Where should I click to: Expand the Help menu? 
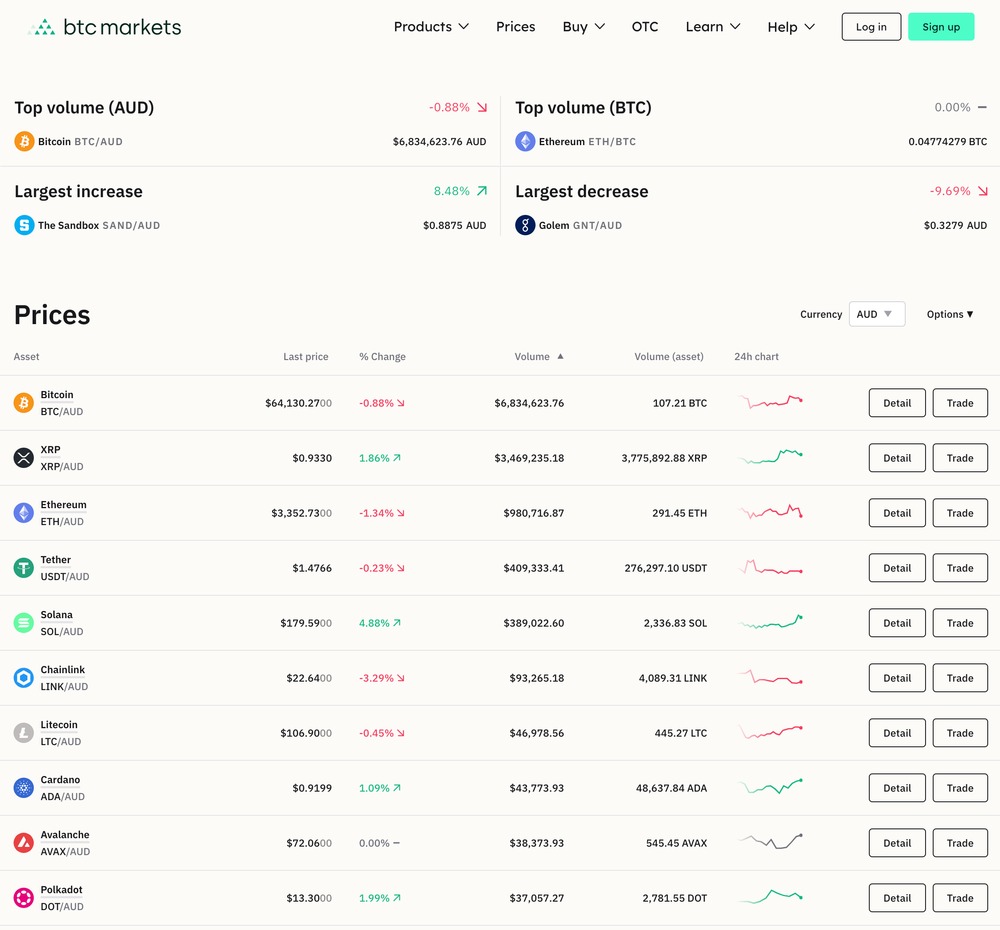(x=791, y=27)
